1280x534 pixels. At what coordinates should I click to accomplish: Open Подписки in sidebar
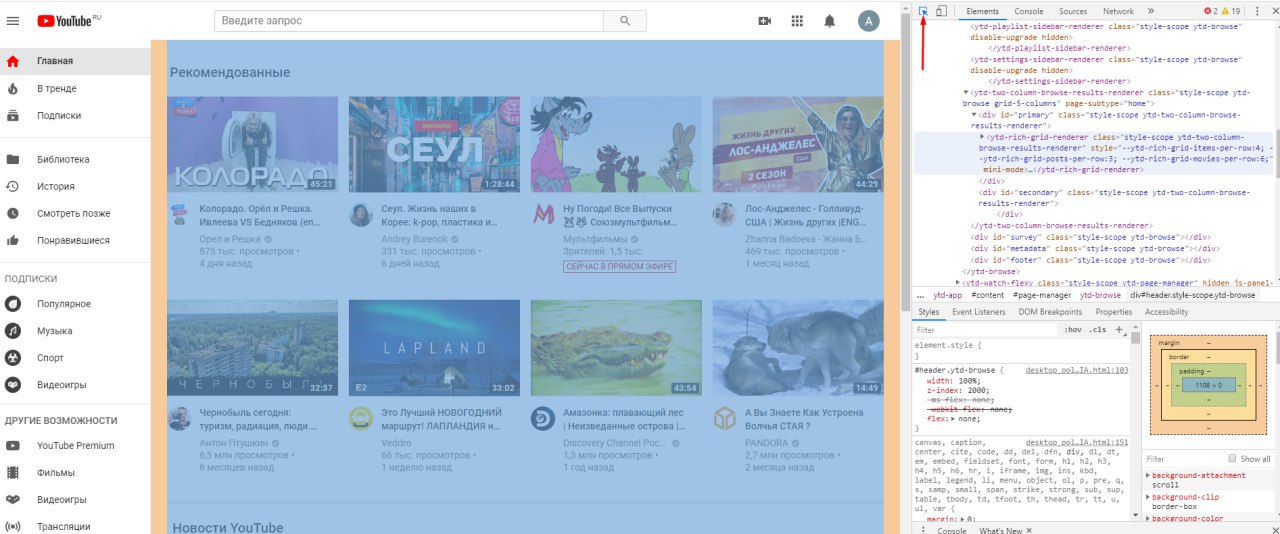[x=75, y=115]
